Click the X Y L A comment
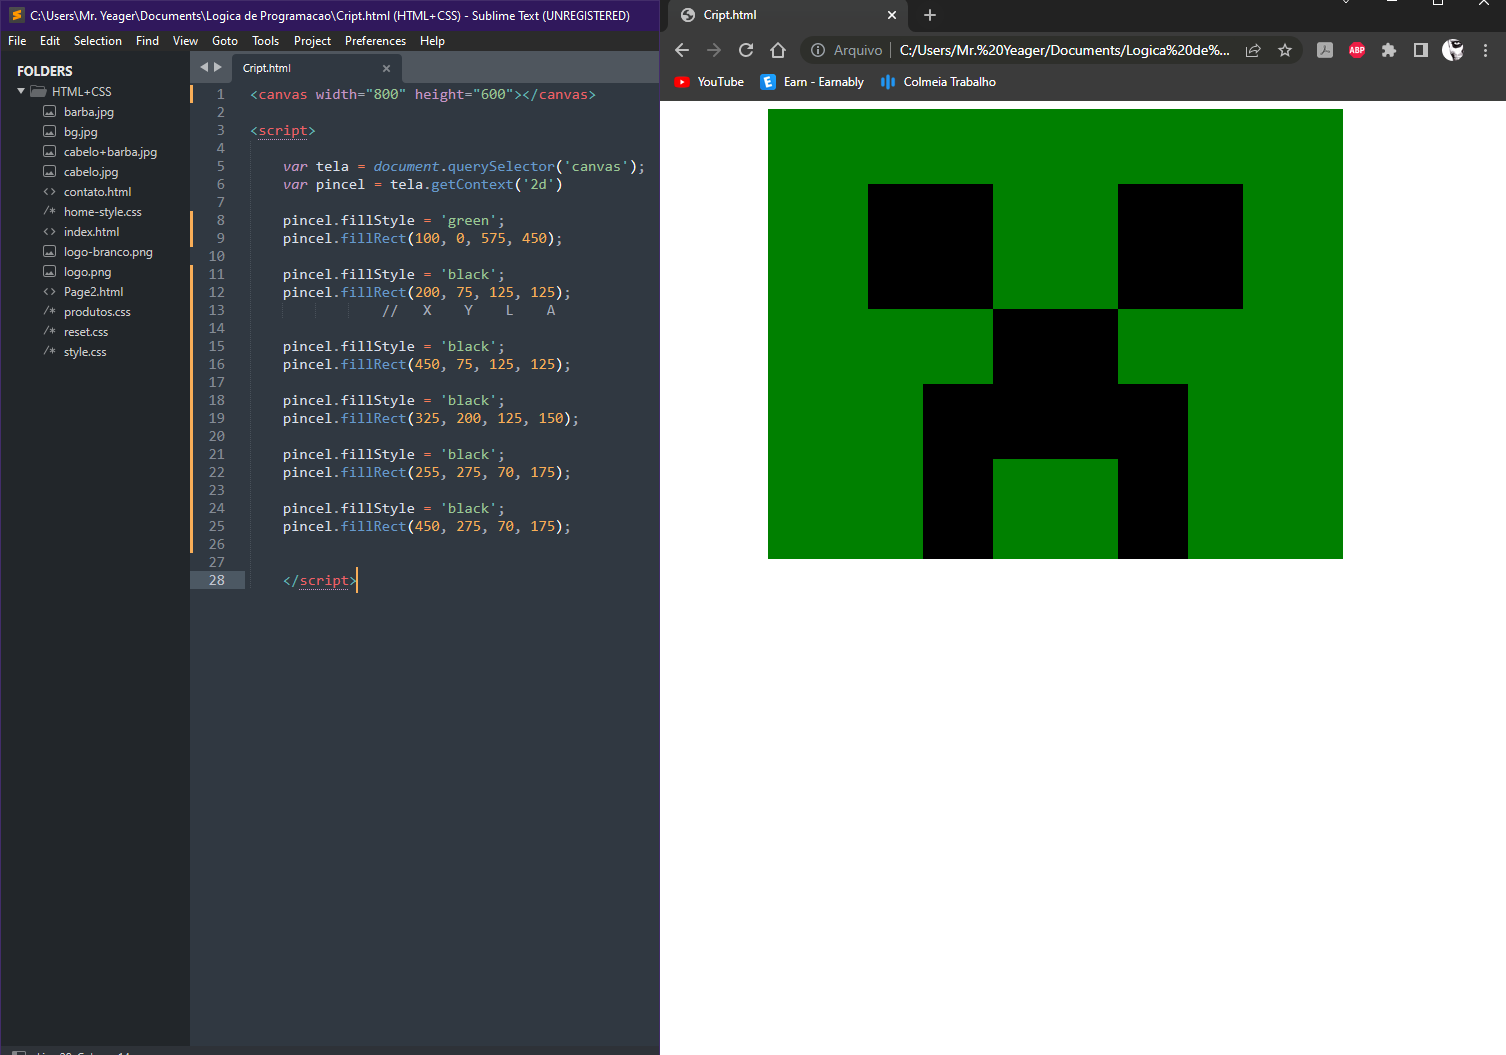 tap(469, 310)
